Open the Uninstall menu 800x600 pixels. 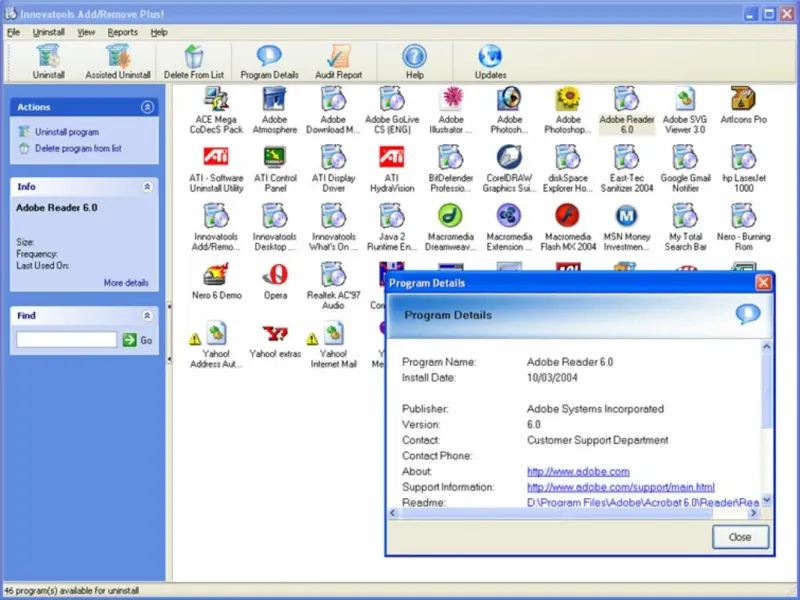pyautogui.click(x=48, y=32)
